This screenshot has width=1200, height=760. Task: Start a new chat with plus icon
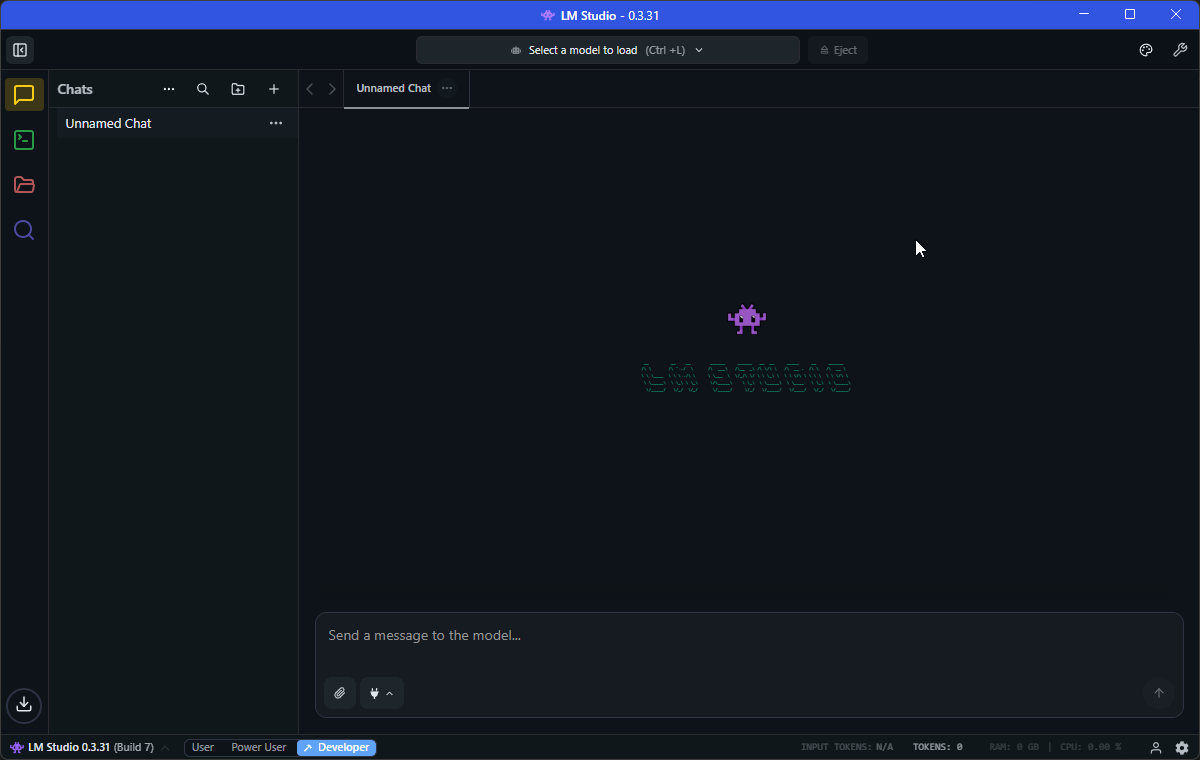pos(274,89)
